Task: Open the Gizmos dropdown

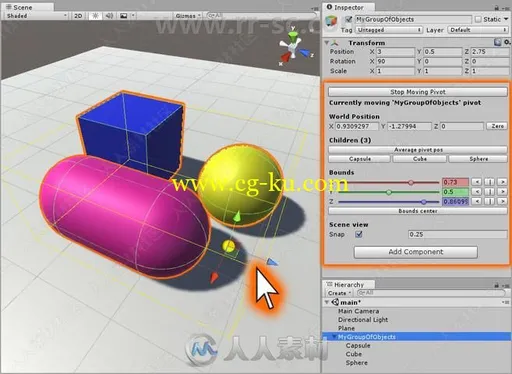Action: pos(188,16)
